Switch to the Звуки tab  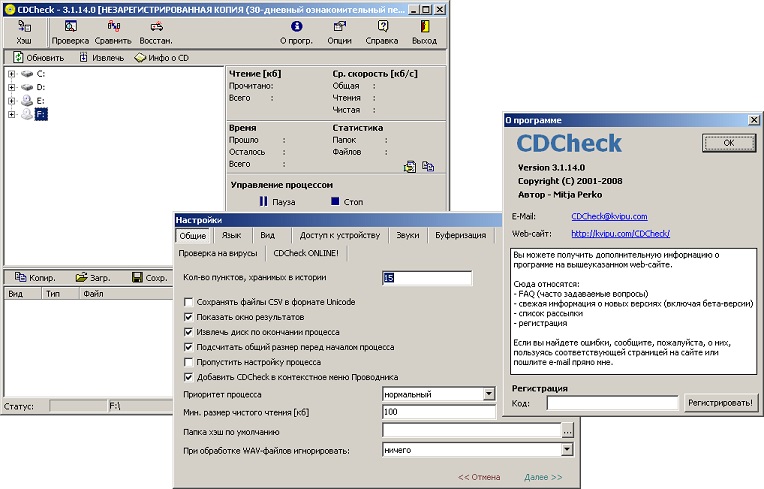[408, 235]
